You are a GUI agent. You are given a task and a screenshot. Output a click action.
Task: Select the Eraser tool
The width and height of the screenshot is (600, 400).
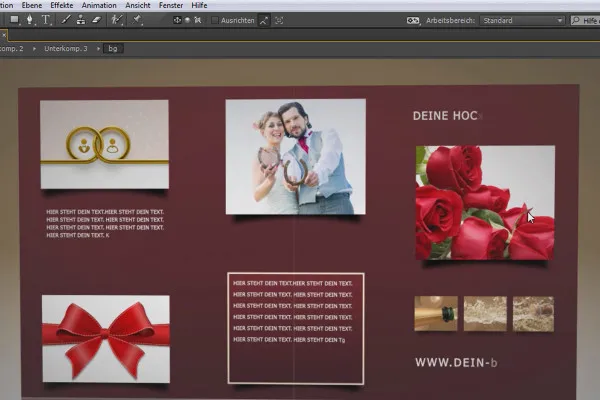tap(96, 20)
